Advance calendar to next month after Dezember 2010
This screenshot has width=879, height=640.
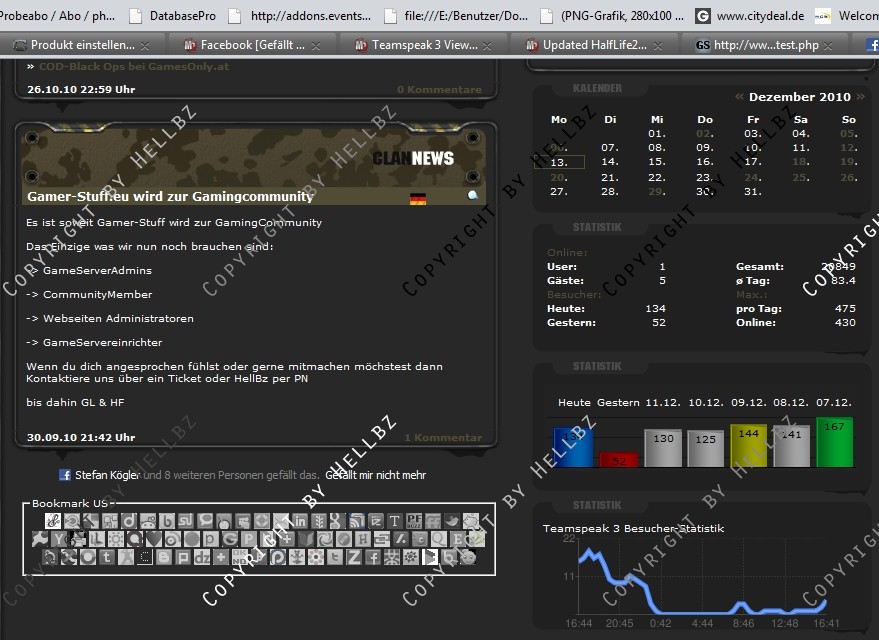pyautogui.click(x=858, y=97)
